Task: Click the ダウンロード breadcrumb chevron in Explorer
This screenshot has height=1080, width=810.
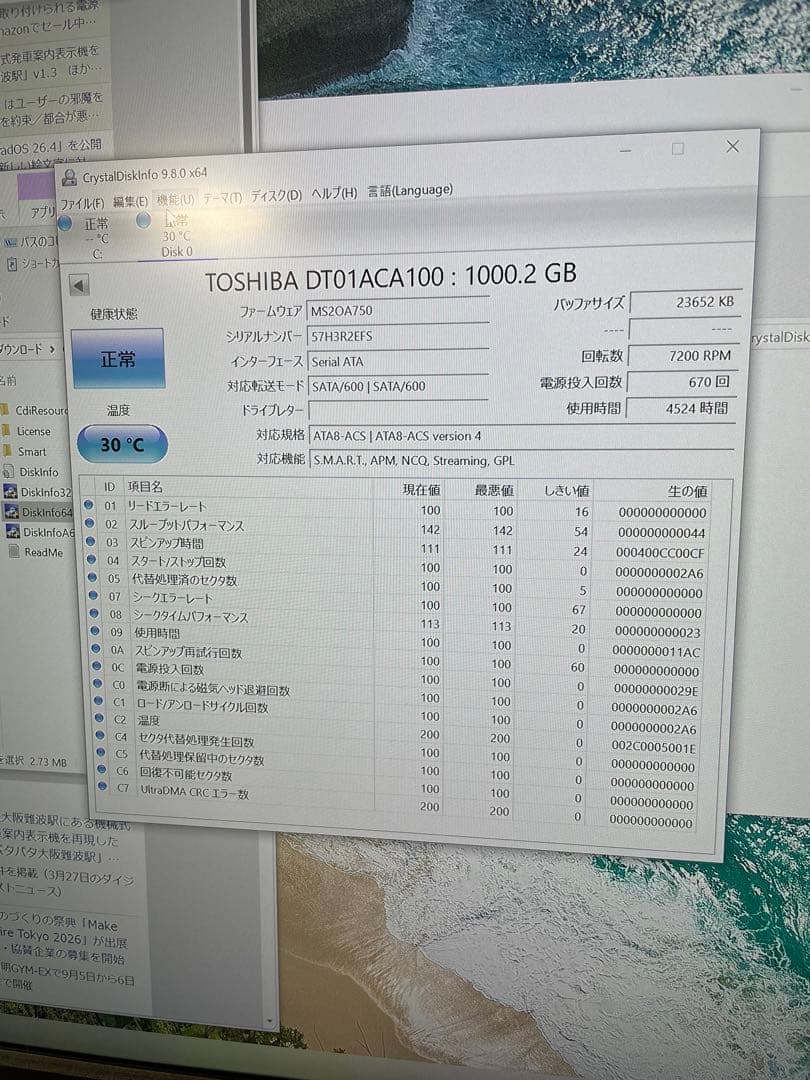Action: [x=52, y=350]
